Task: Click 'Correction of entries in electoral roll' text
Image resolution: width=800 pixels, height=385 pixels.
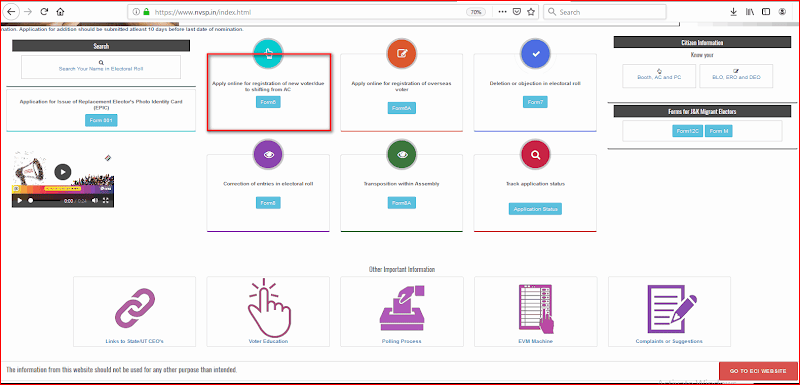Action: click(x=268, y=184)
